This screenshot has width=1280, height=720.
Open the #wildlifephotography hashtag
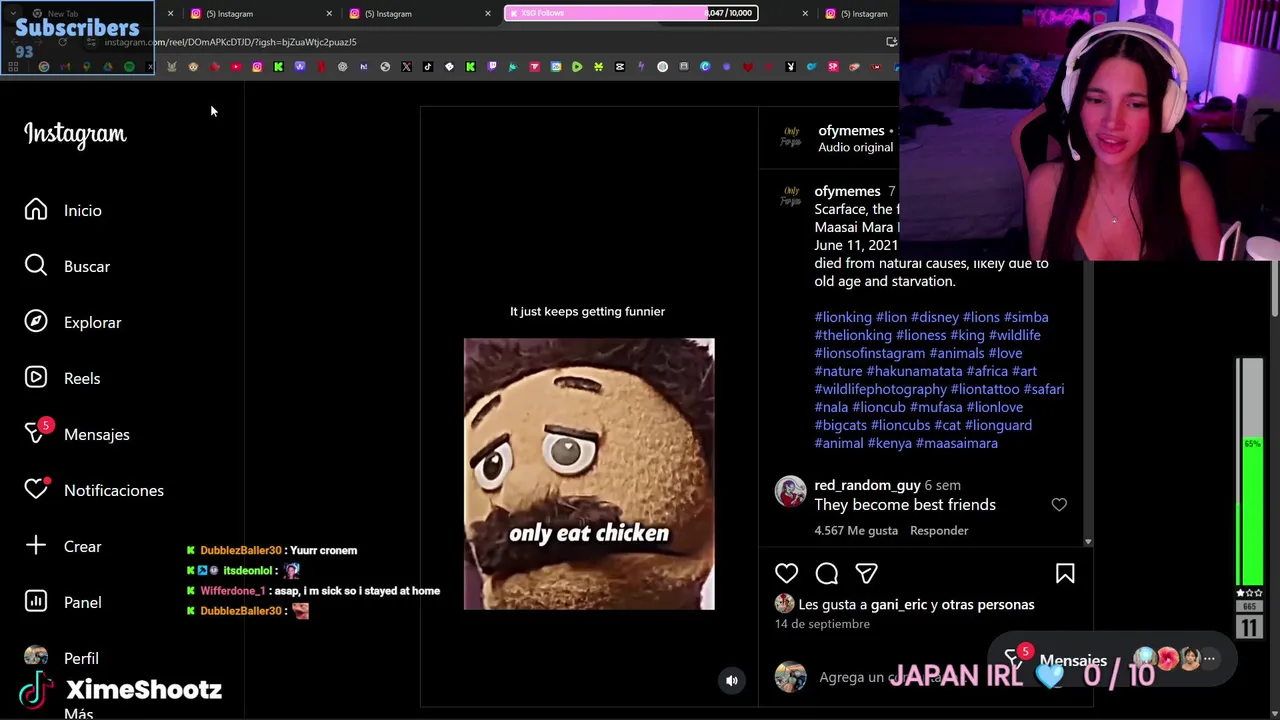pos(880,389)
